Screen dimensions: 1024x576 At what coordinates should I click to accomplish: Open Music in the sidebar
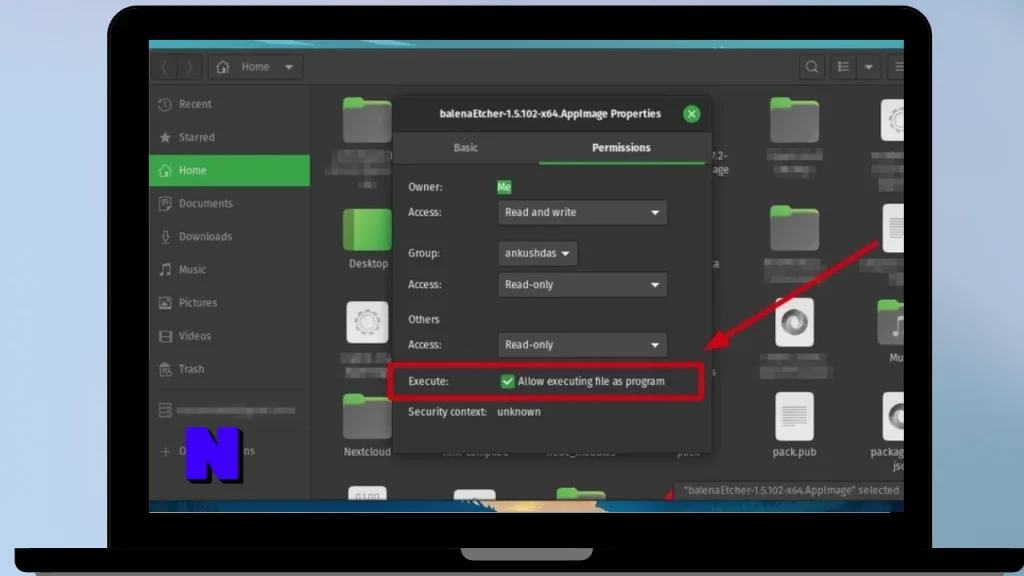tap(229, 270)
